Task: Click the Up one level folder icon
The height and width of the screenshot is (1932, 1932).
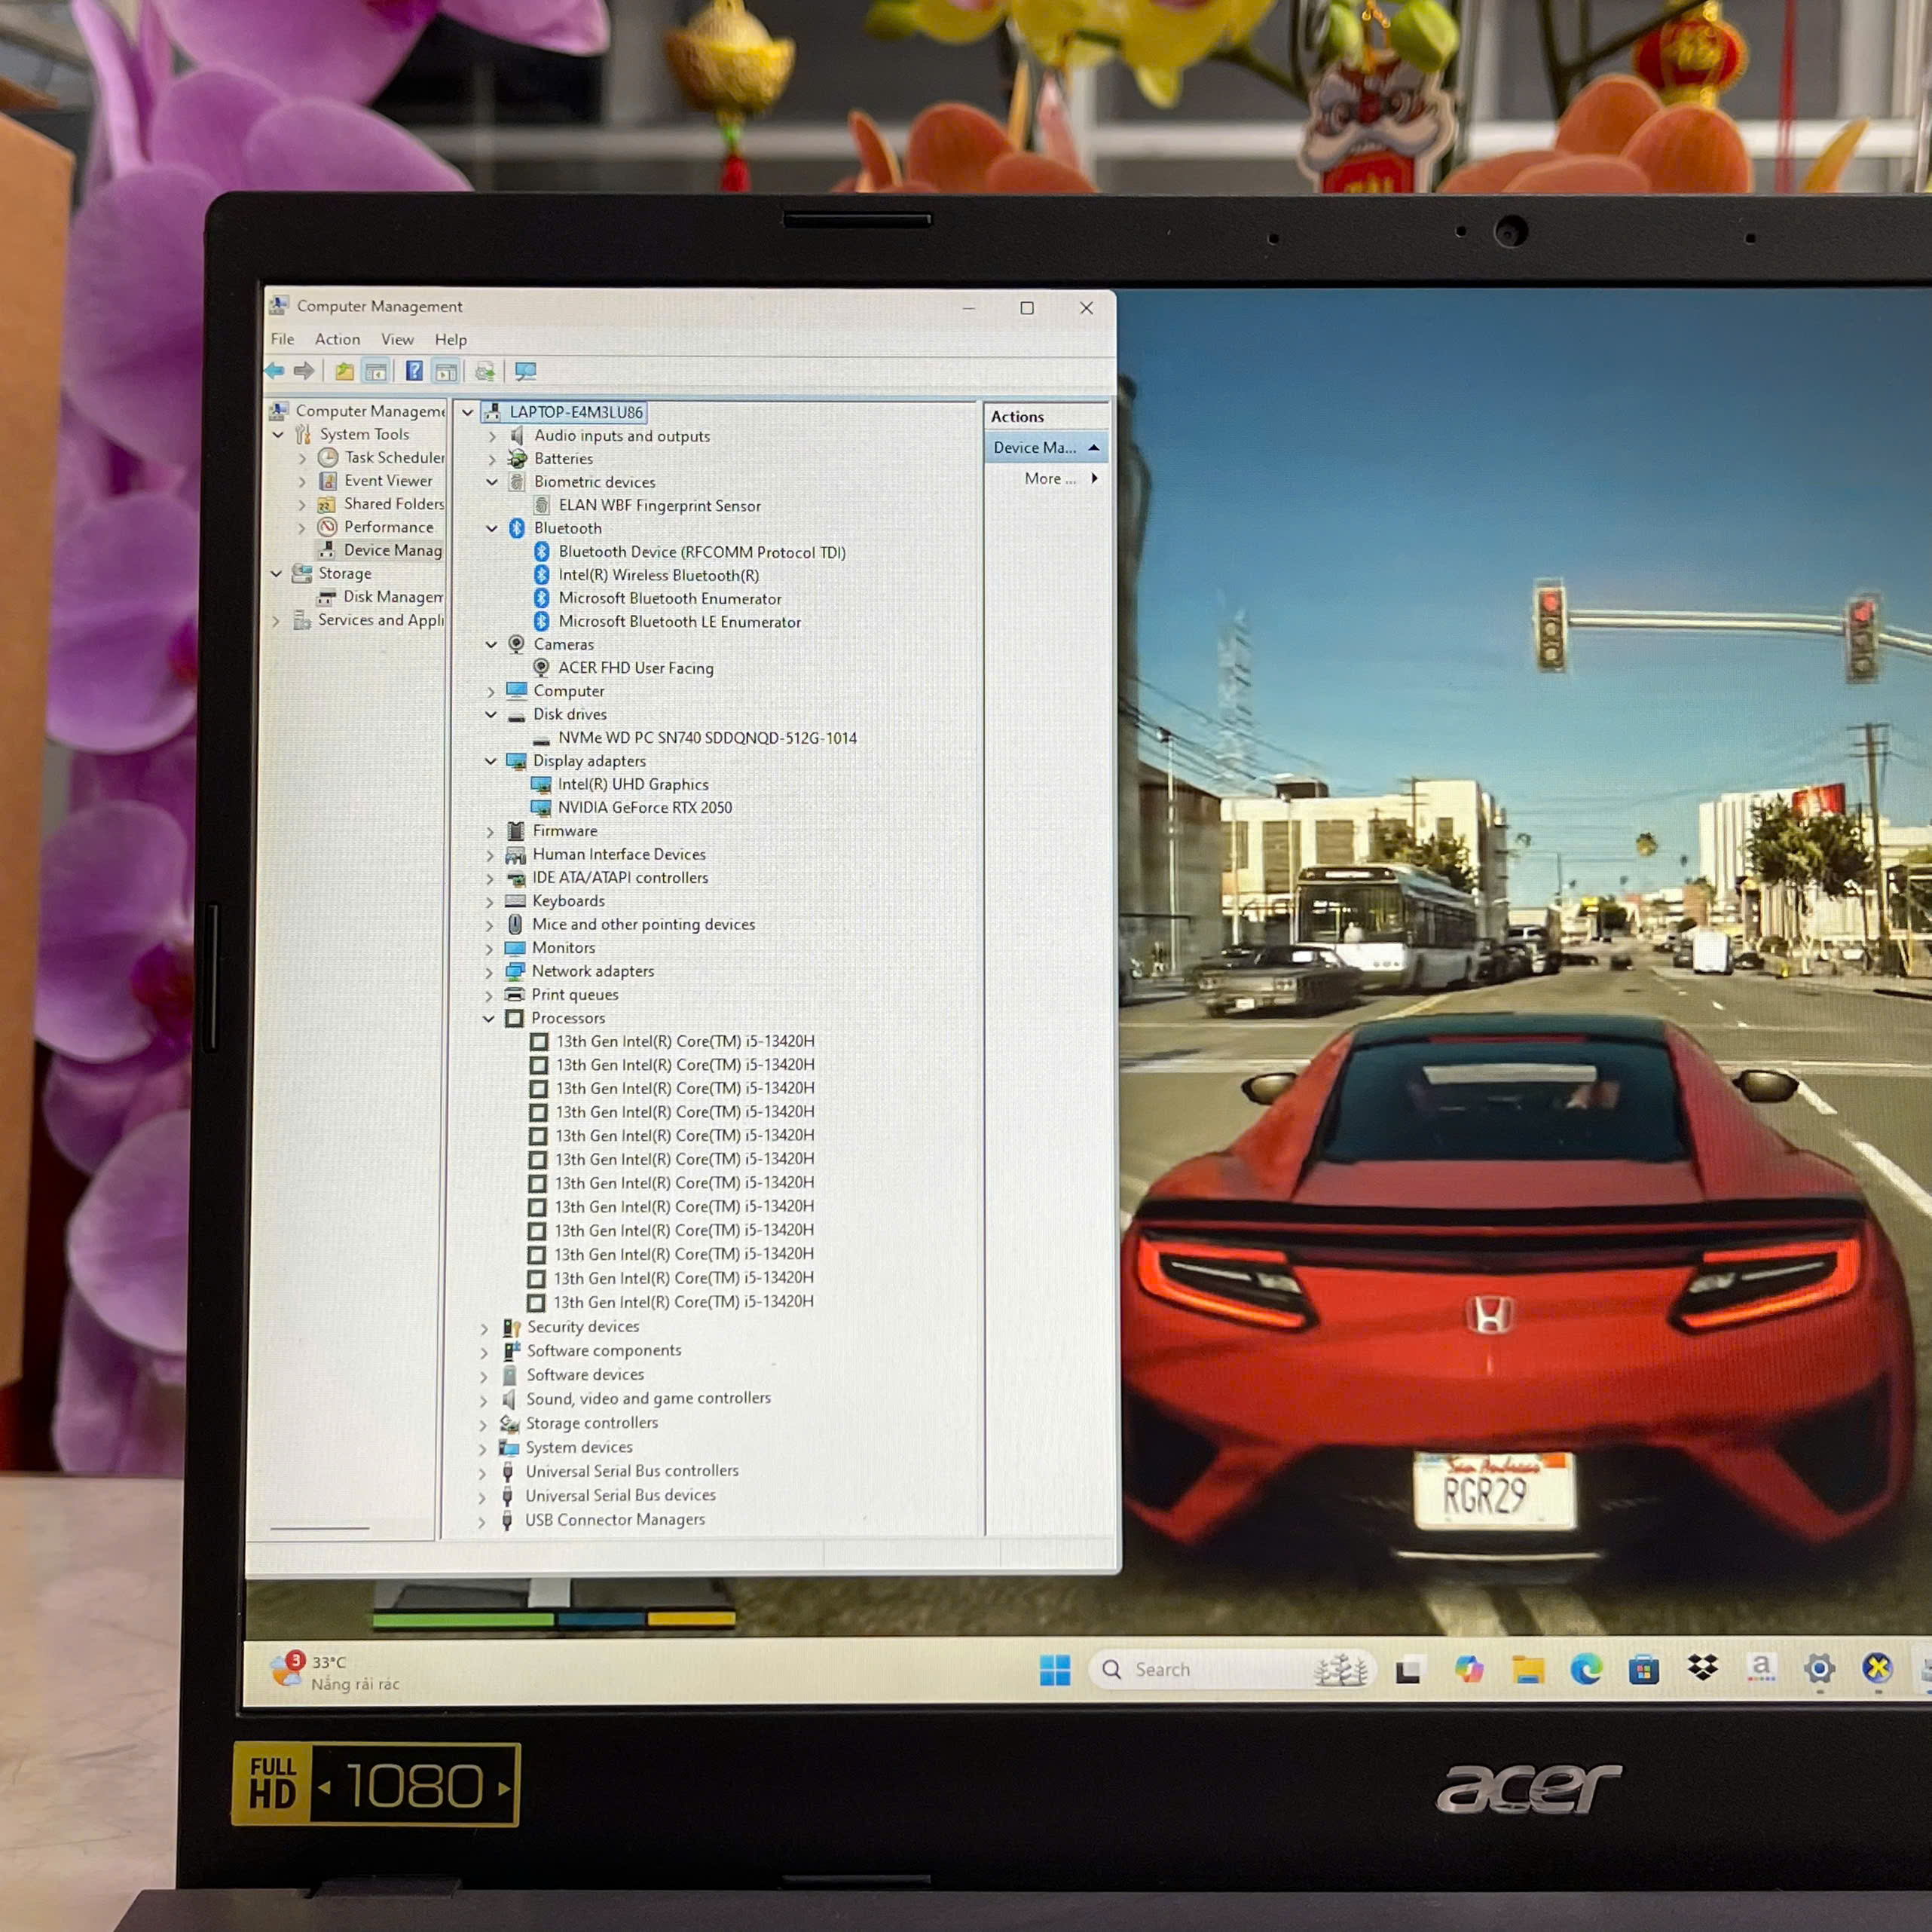Action: tap(345, 372)
